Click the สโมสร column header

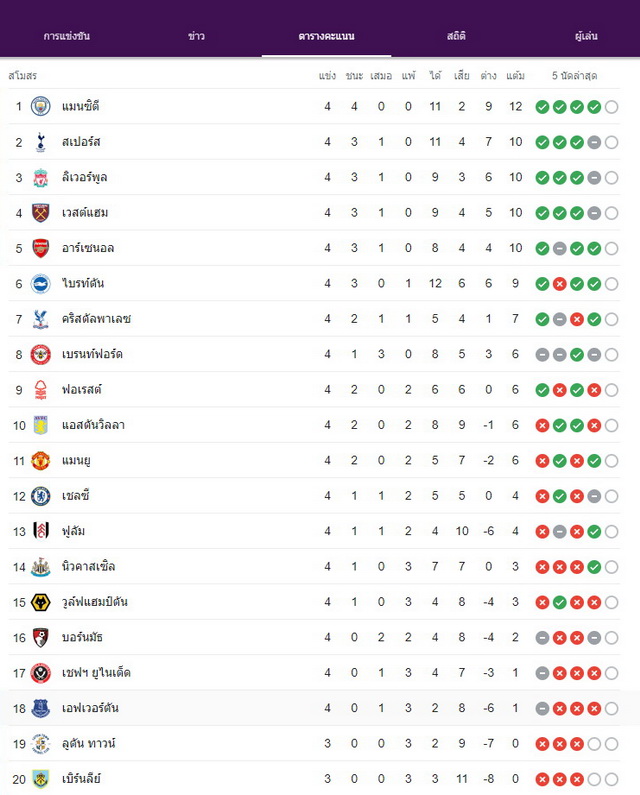(x=22, y=76)
